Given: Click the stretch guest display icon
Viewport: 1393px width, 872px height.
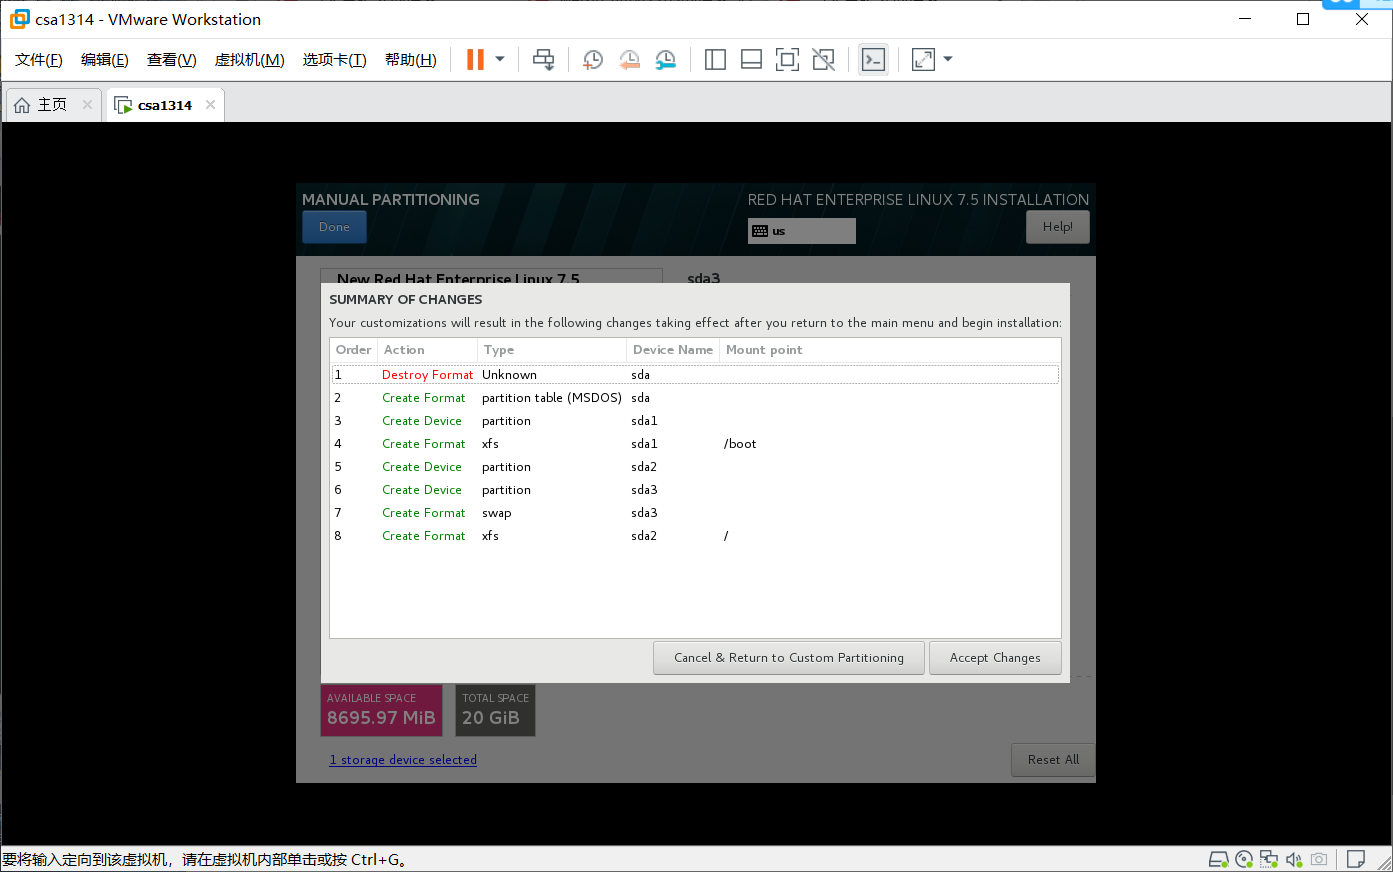Looking at the screenshot, I should click(923, 60).
